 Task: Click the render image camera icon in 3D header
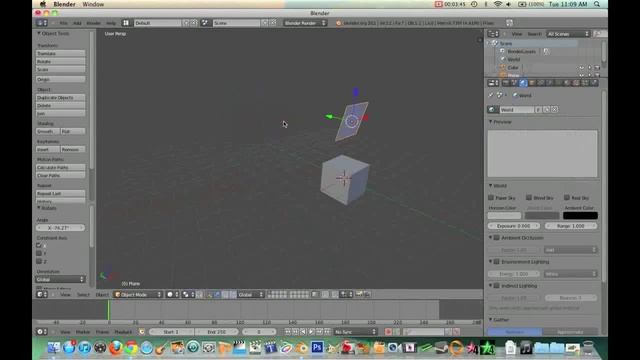pos(359,294)
